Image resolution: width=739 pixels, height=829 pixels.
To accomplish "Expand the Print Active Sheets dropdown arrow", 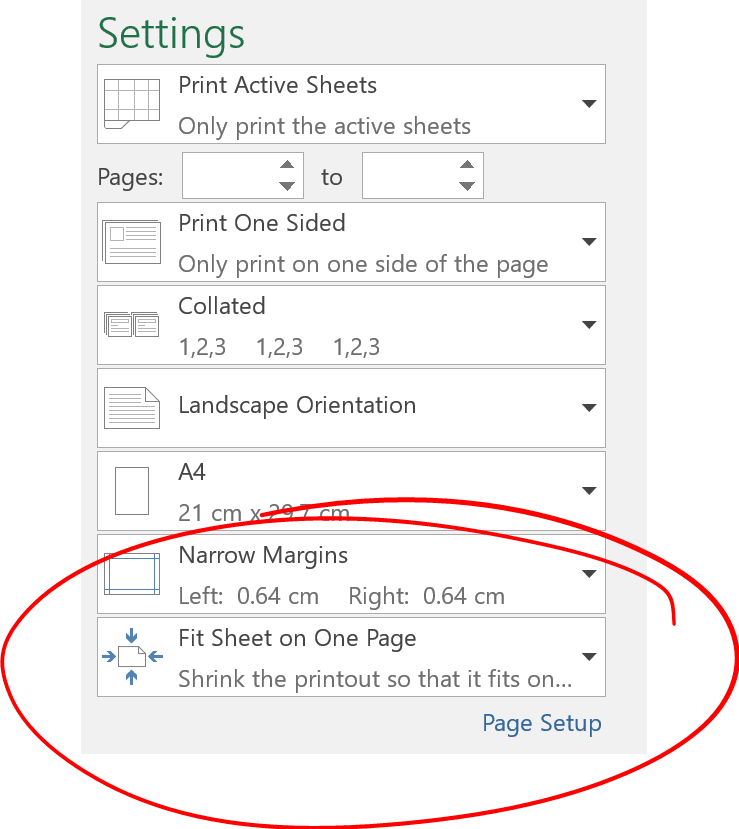I will [589, 104].
